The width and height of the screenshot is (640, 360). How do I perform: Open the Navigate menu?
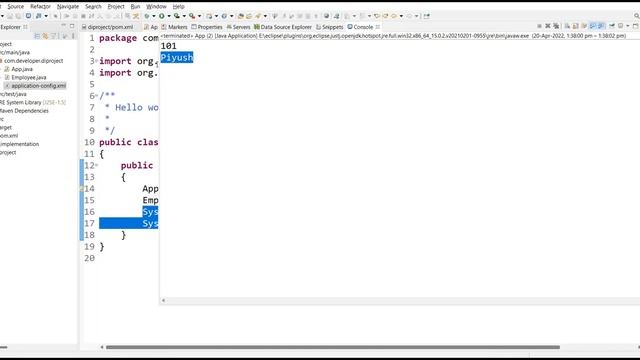point(68,7)
